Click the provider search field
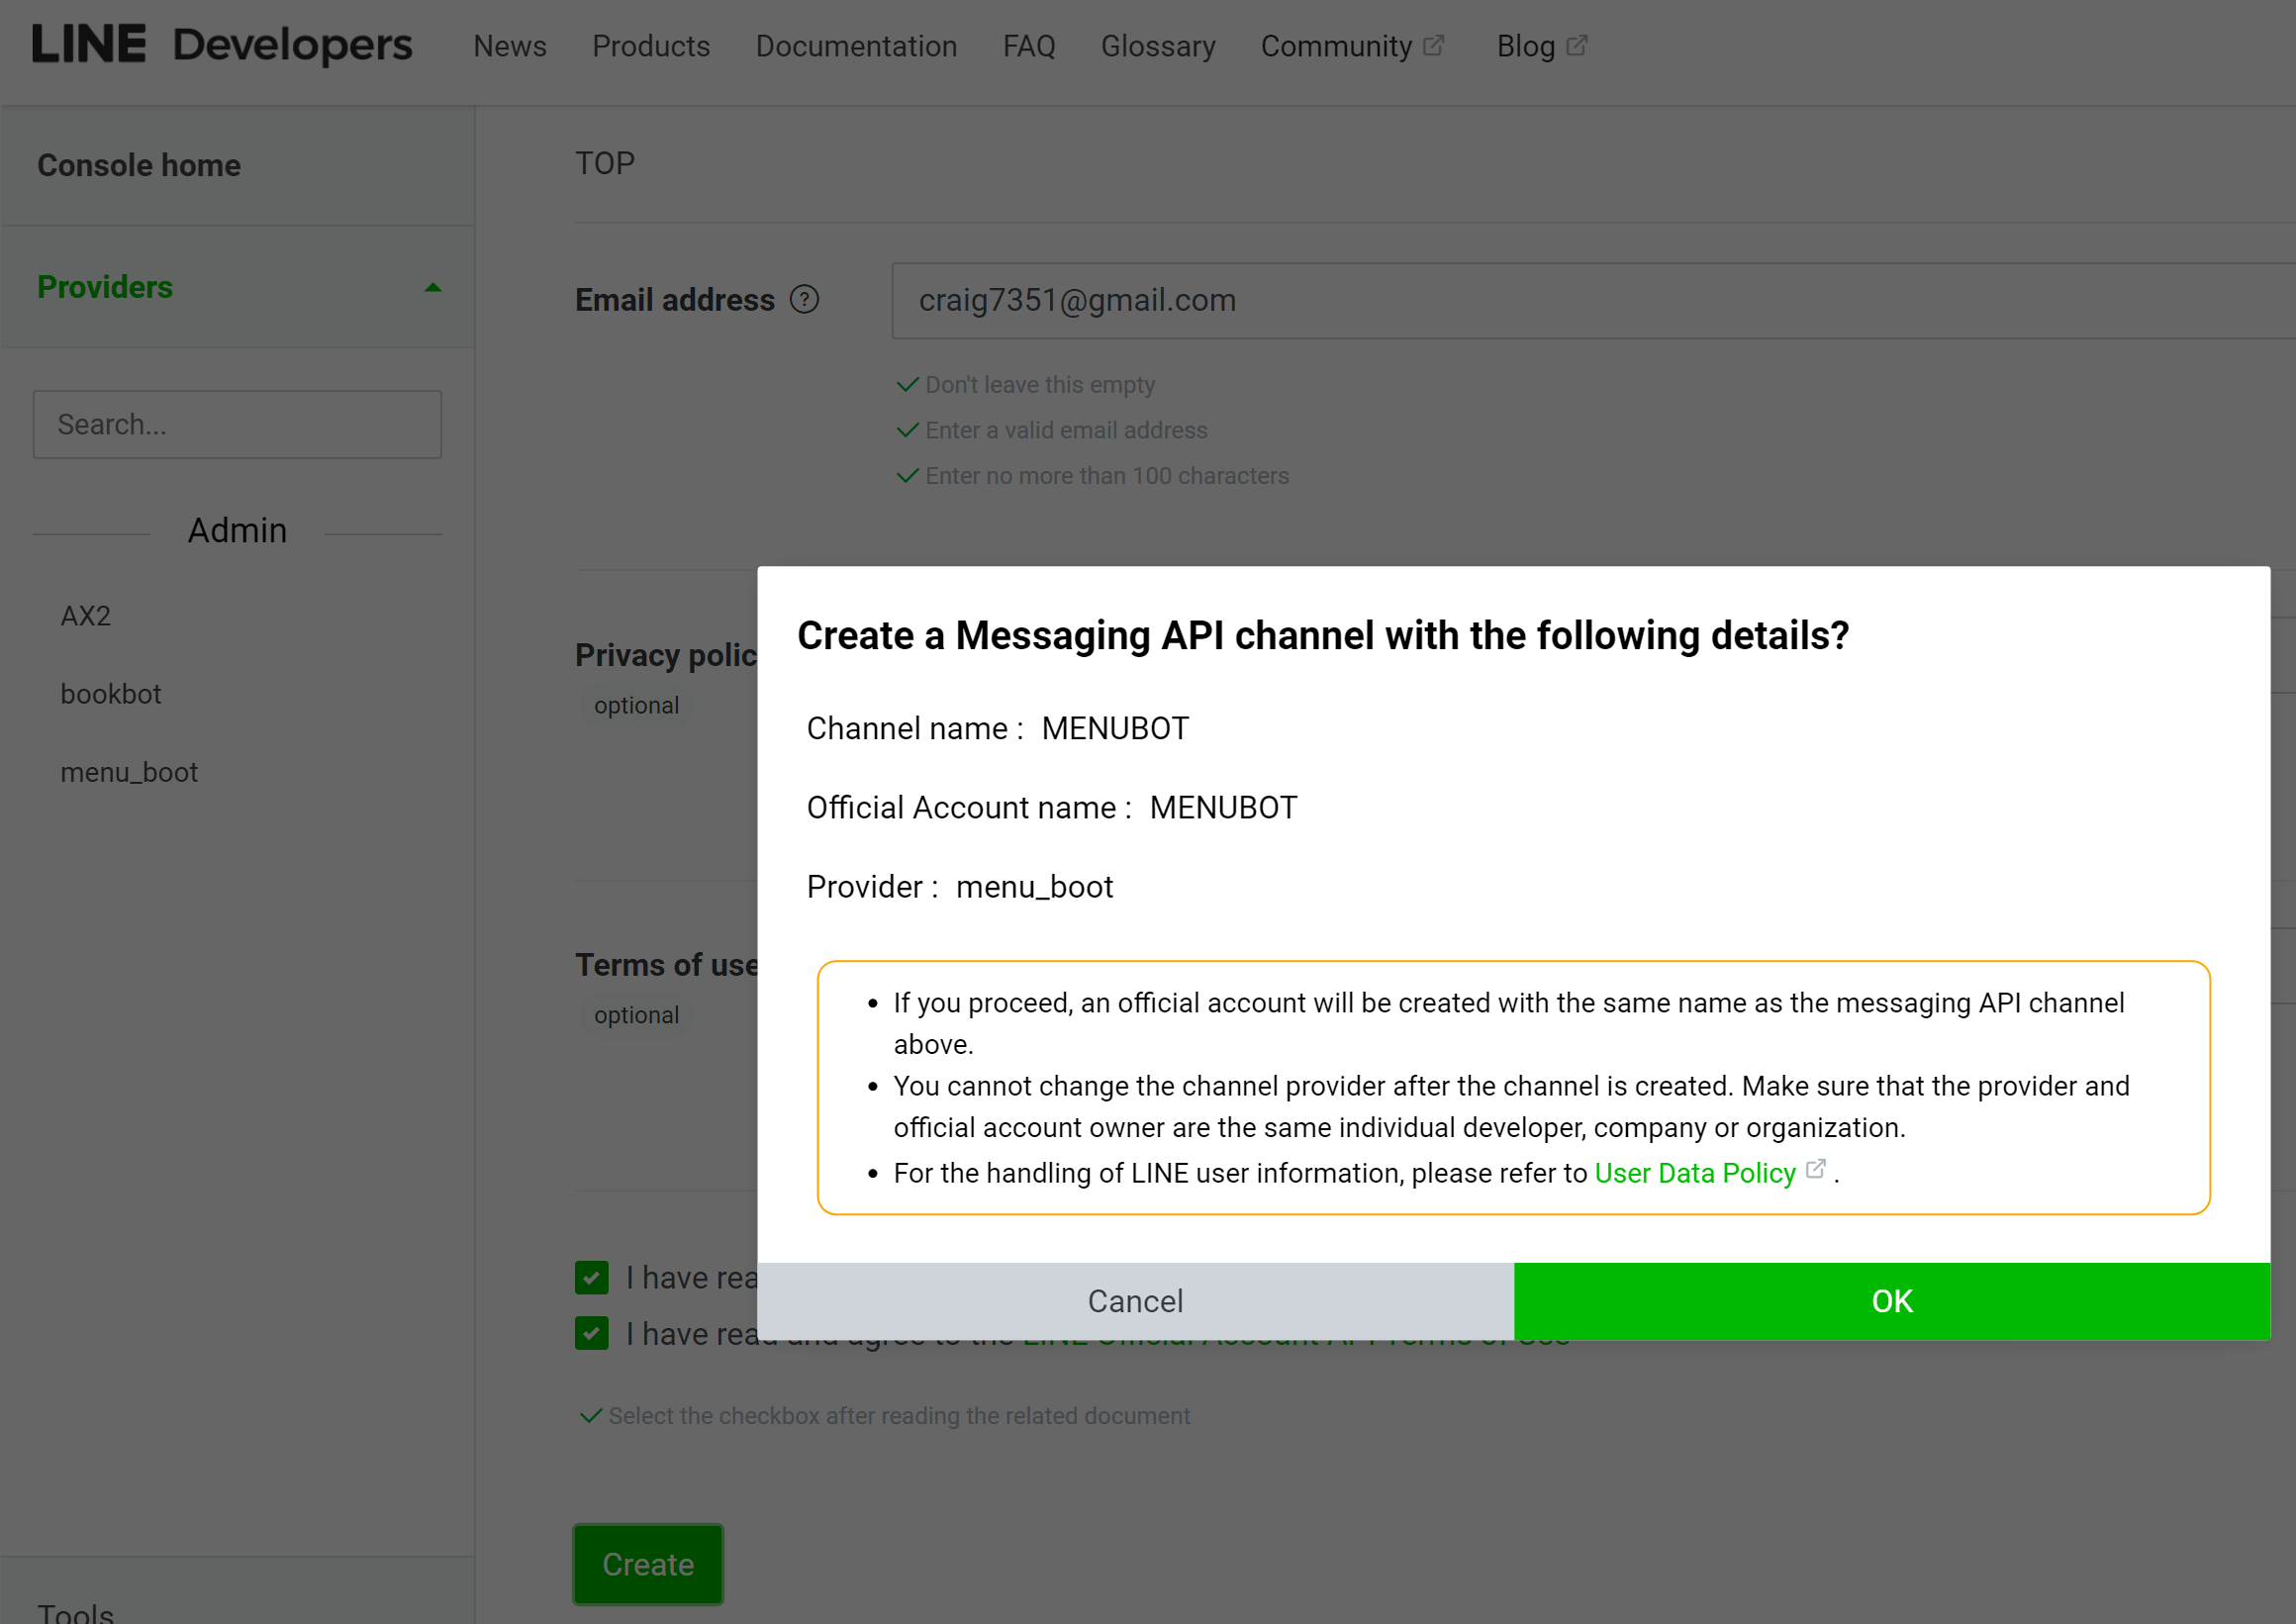Viewport: 2296px width, 1624px height. point(237,425)
